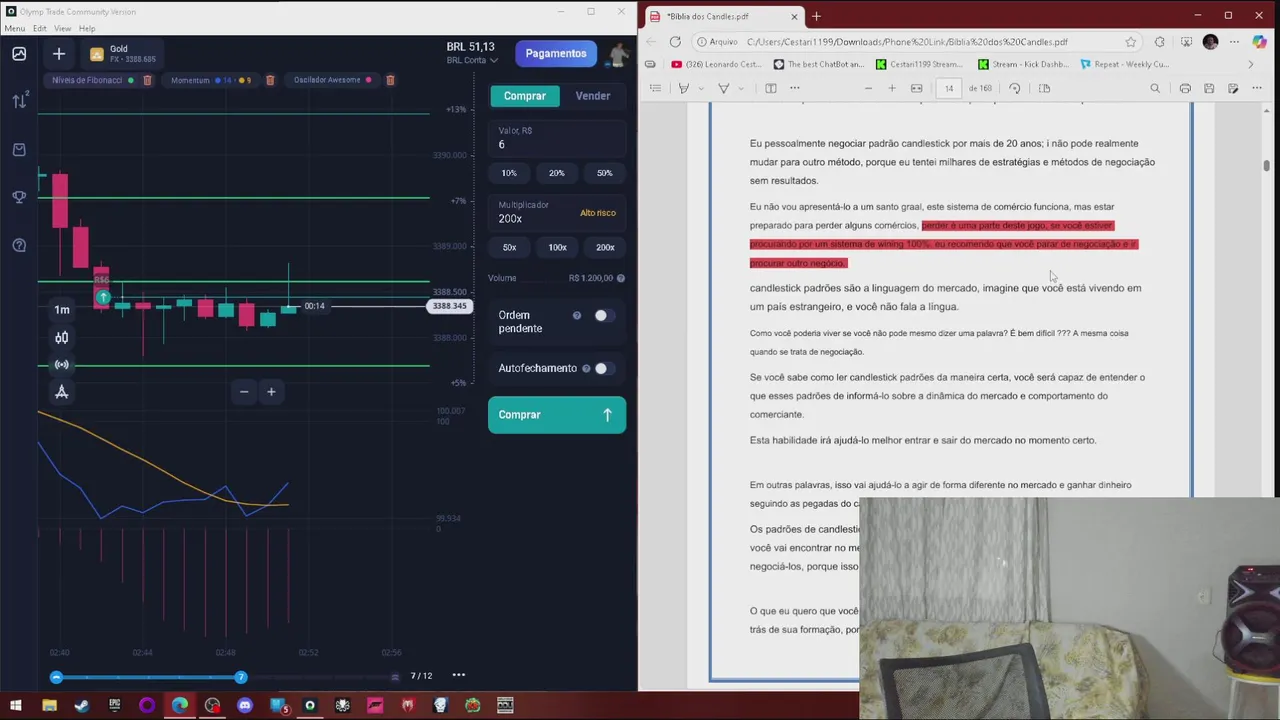Open the PDF table of contents
The image size is (1280, 720).
[655, 88]
